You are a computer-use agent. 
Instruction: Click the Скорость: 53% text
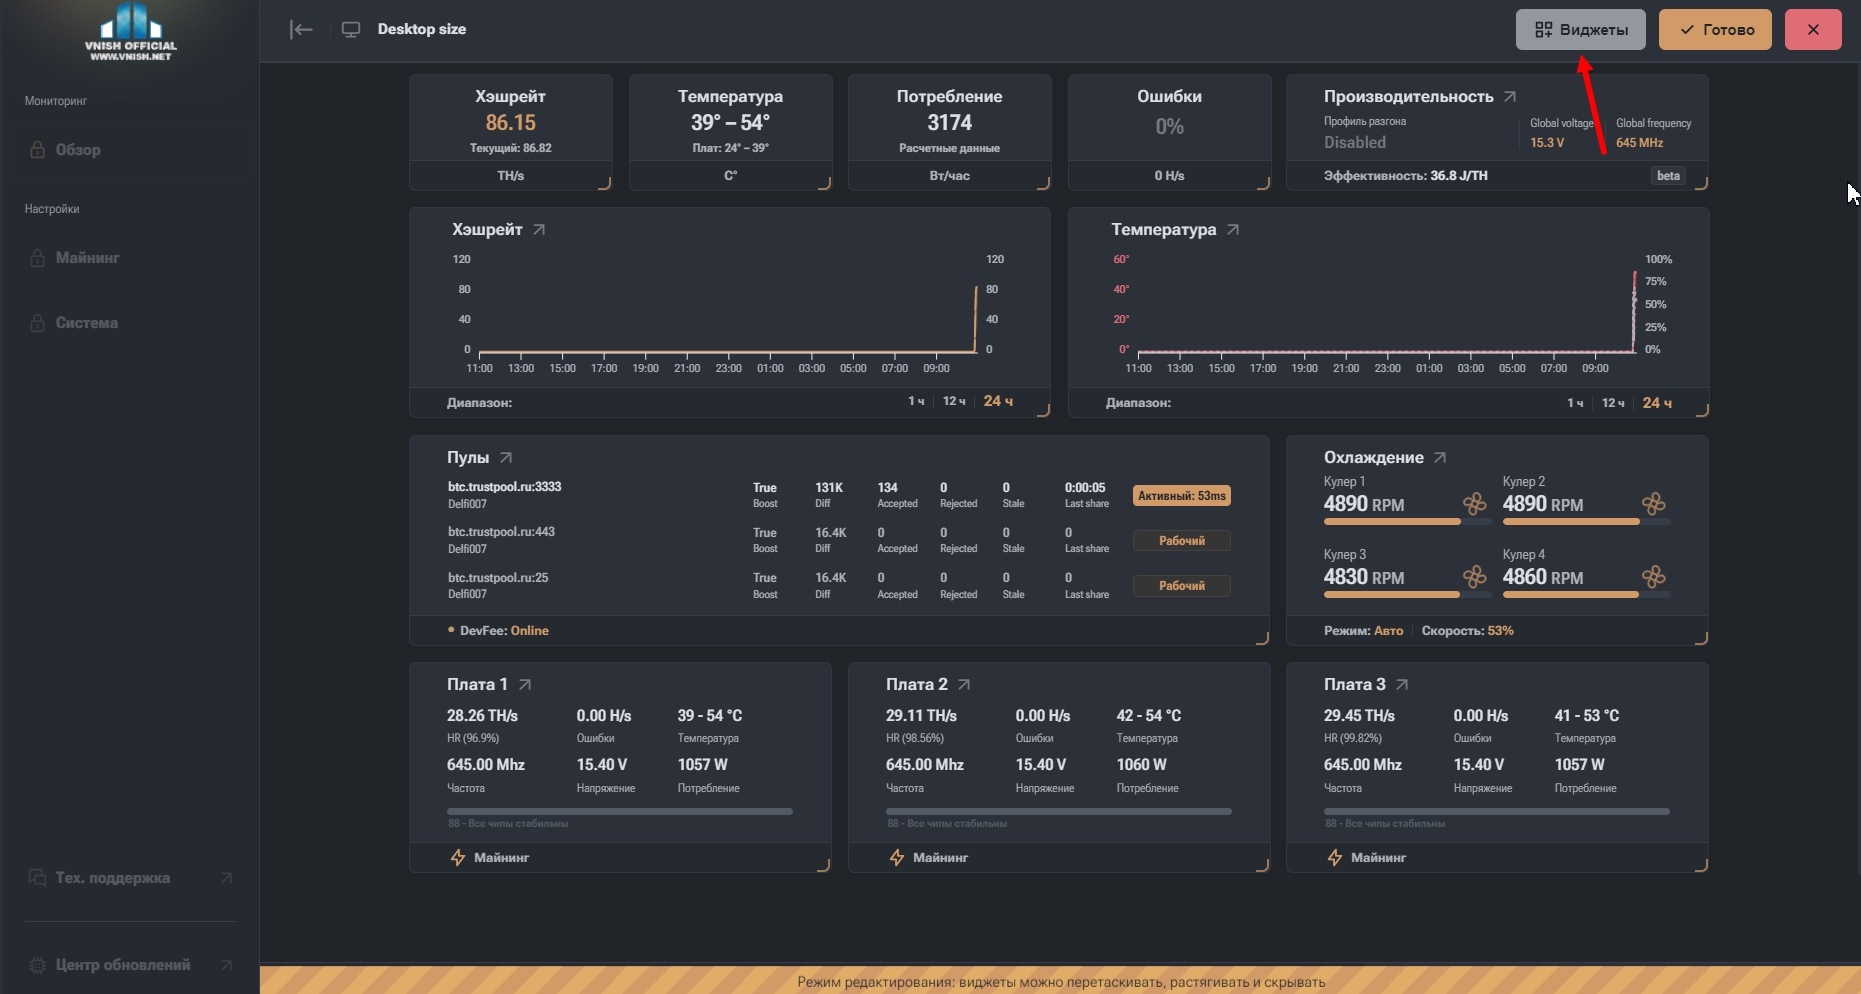coord(1467,631)
